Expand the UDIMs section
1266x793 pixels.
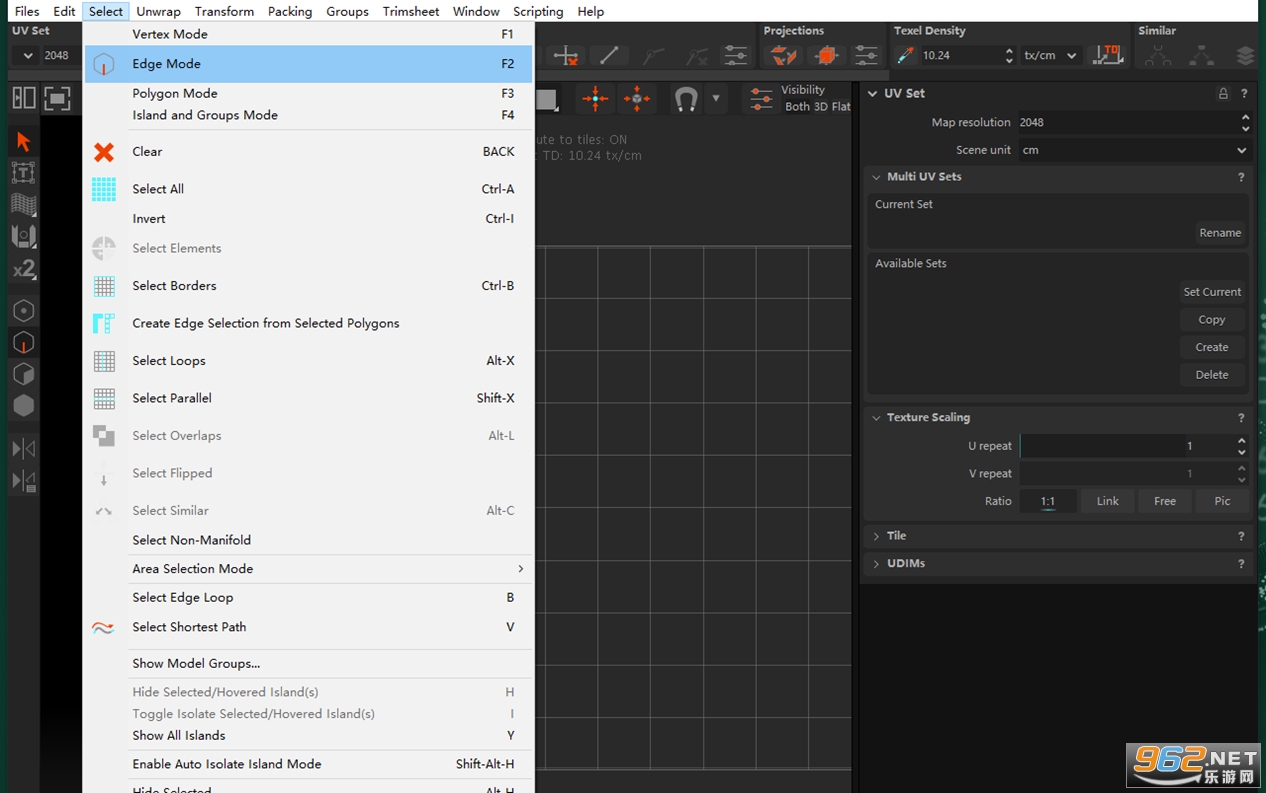pyautogui.click(x=876, y=564)
